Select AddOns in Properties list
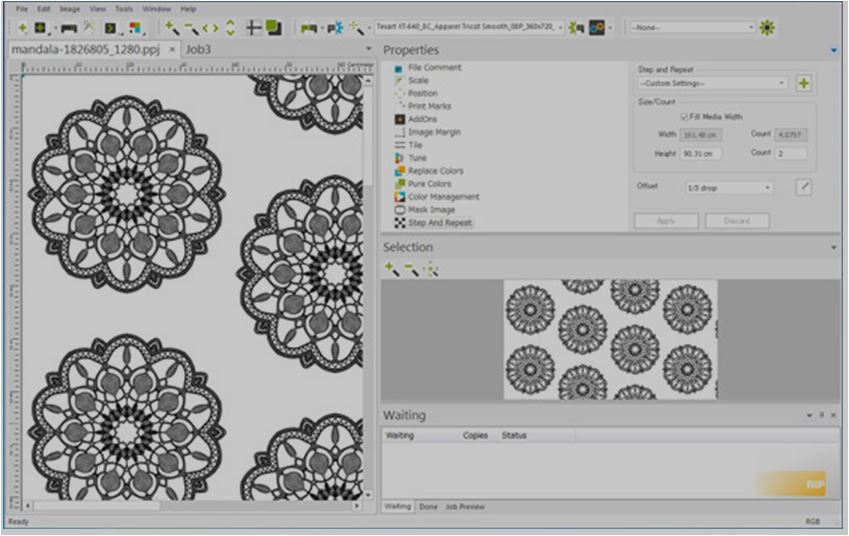 tap(415, 119)
